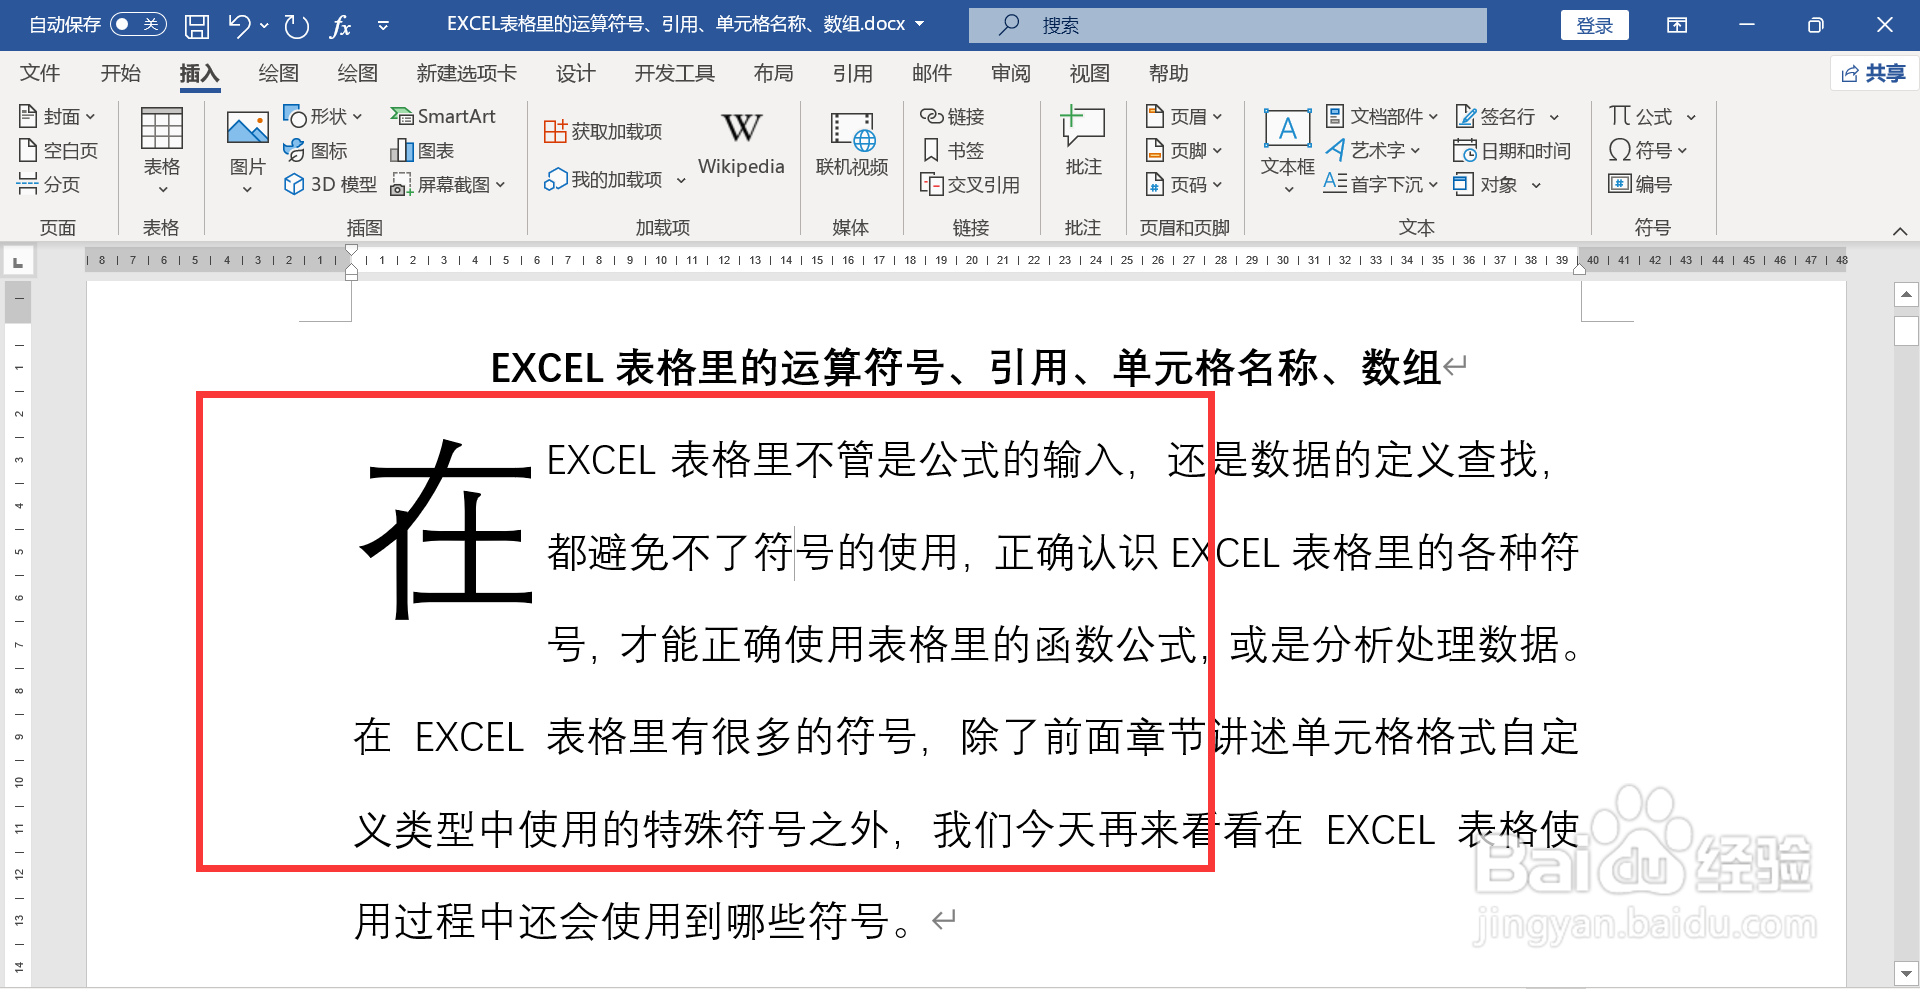The height and width of the screenshot is (989, 1920).
Task: Insert a 分页 page break
Action: [x=49, y=184]
